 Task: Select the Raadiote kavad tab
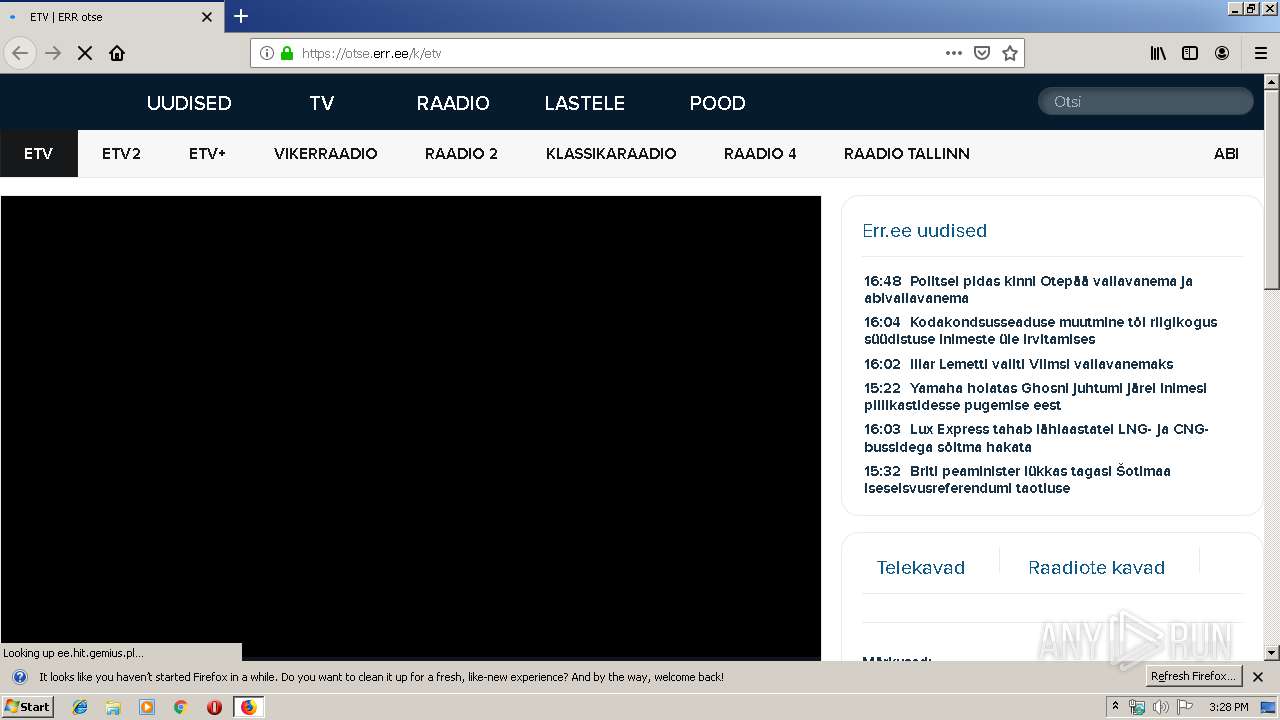1096,568
